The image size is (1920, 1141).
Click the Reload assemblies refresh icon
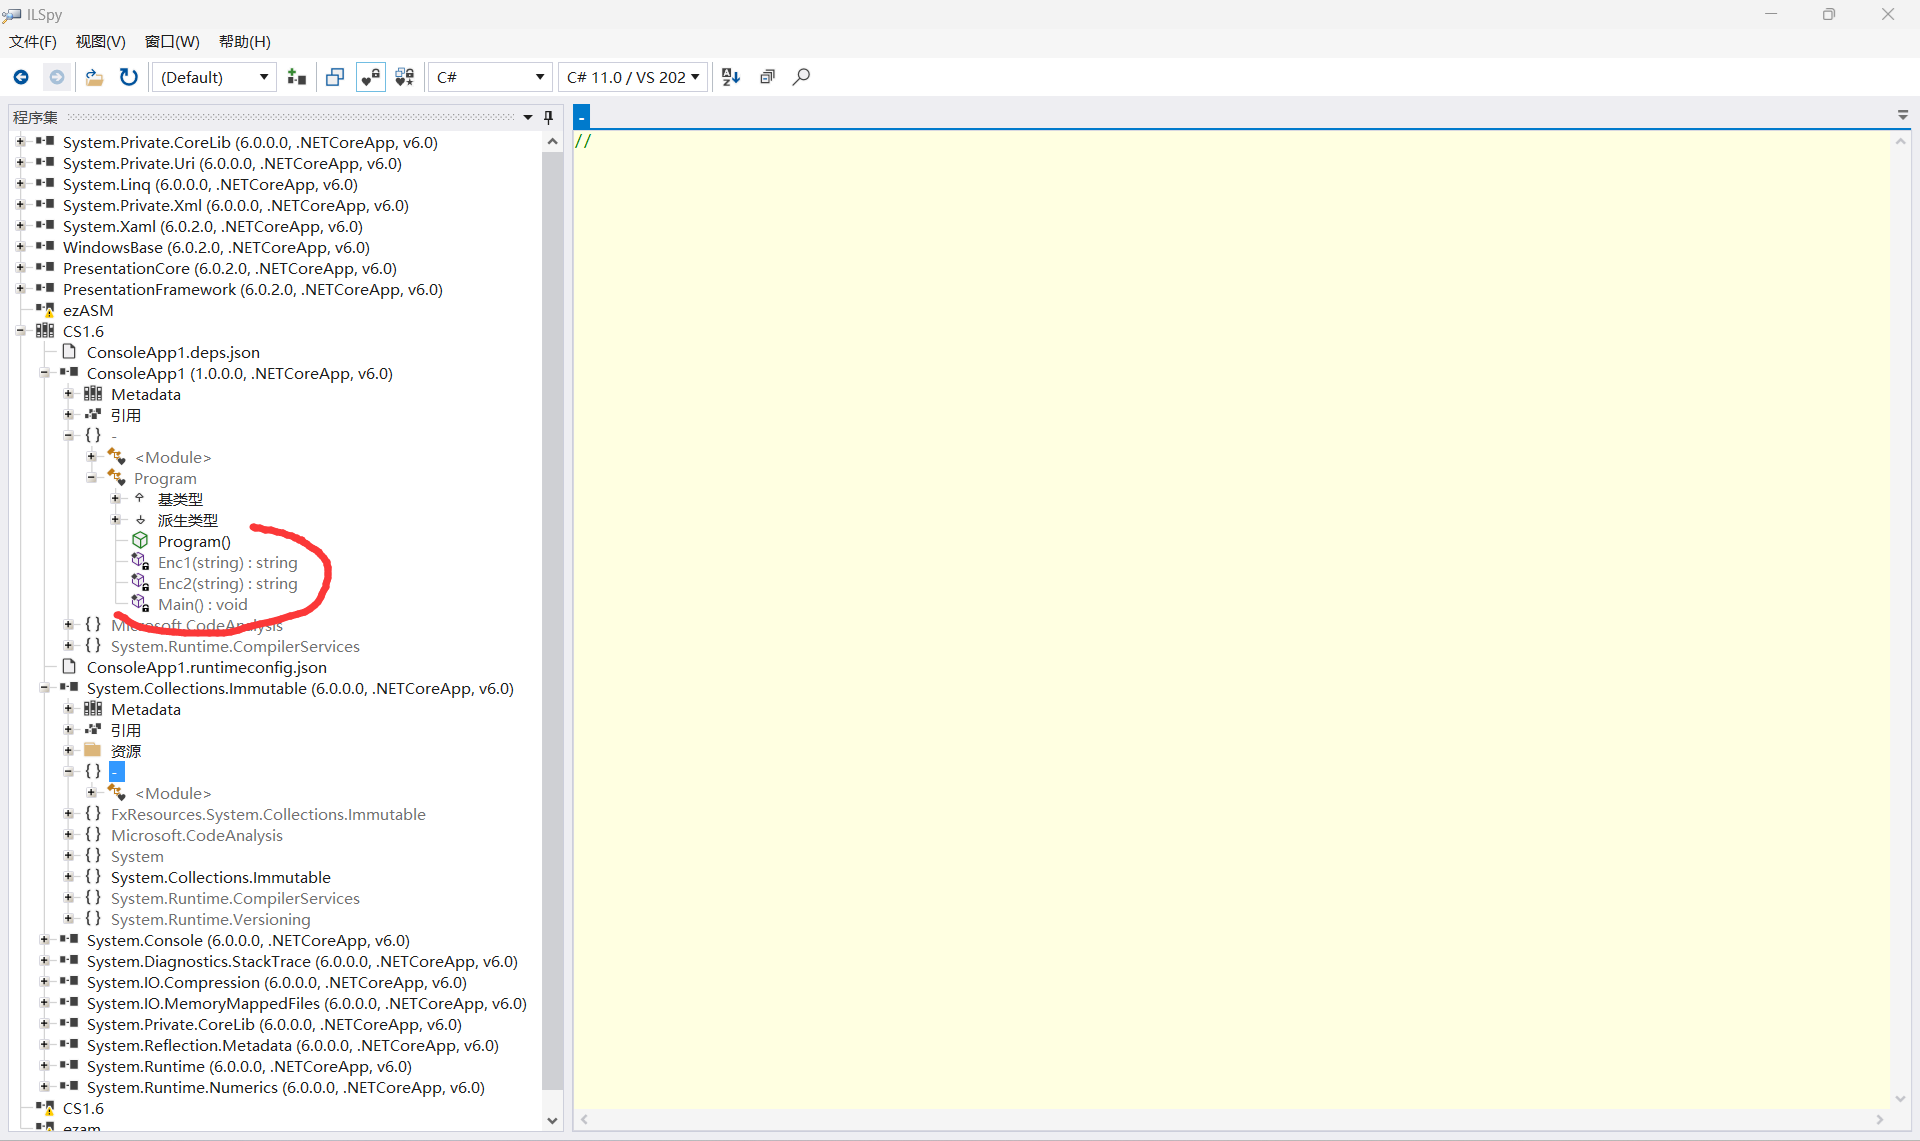[x=129, y=77]
